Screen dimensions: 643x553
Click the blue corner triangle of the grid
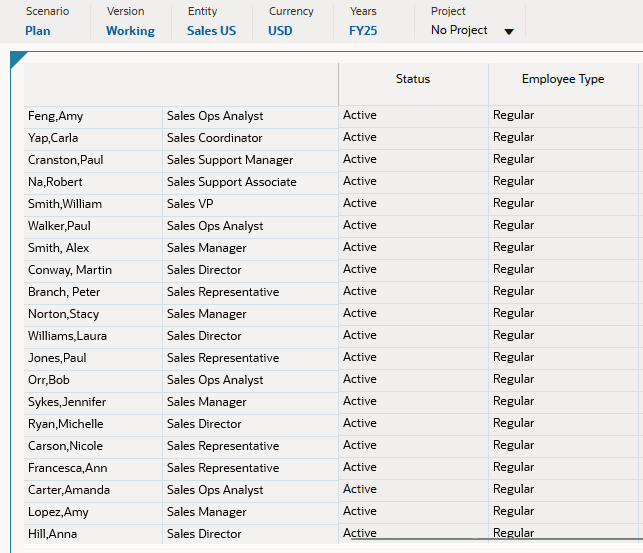[17, 59]
